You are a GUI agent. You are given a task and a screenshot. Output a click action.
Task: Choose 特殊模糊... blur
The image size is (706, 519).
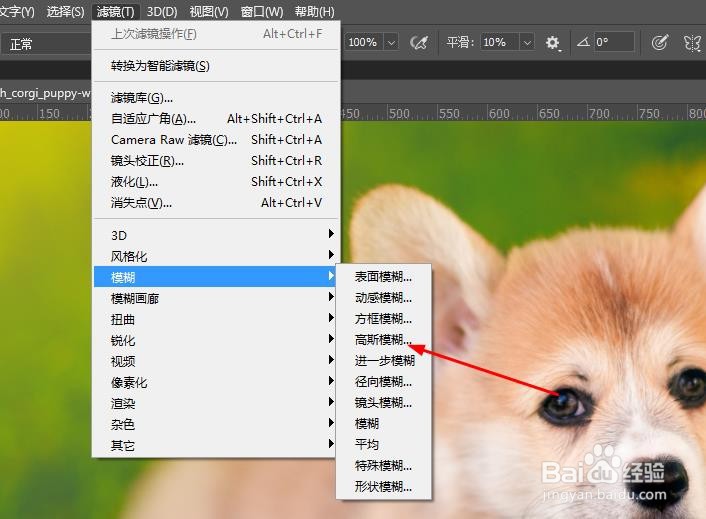pos(384,465)
